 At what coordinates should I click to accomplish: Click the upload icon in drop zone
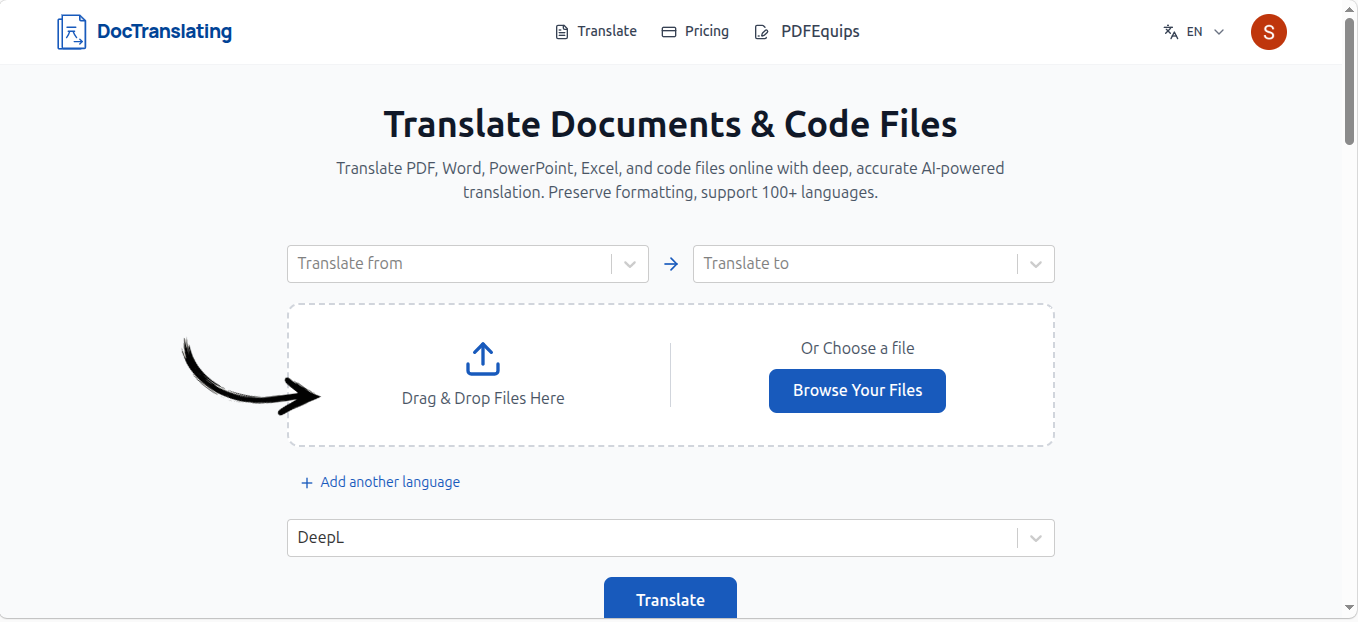(x=483, y=359)
